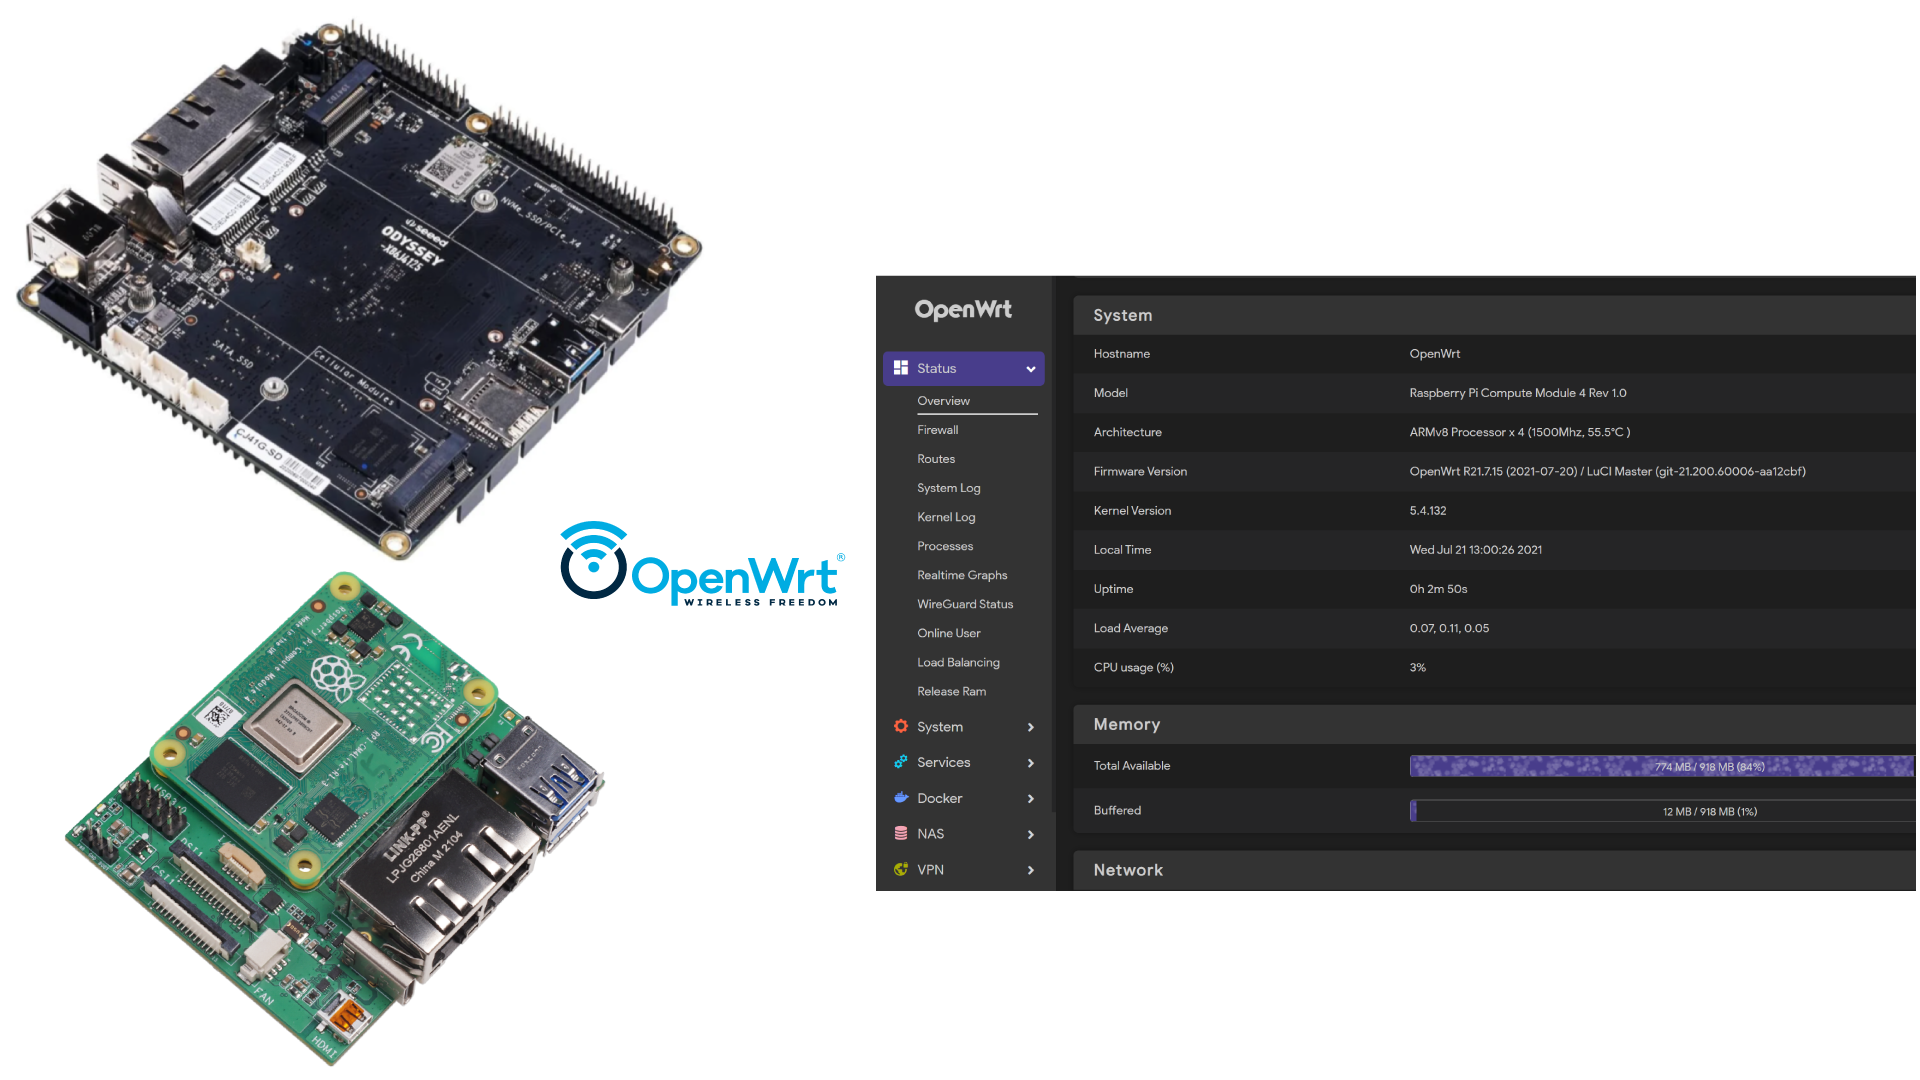Click the NAS sidebar icon
The image size is (1920, 1080).
point(901,832)
